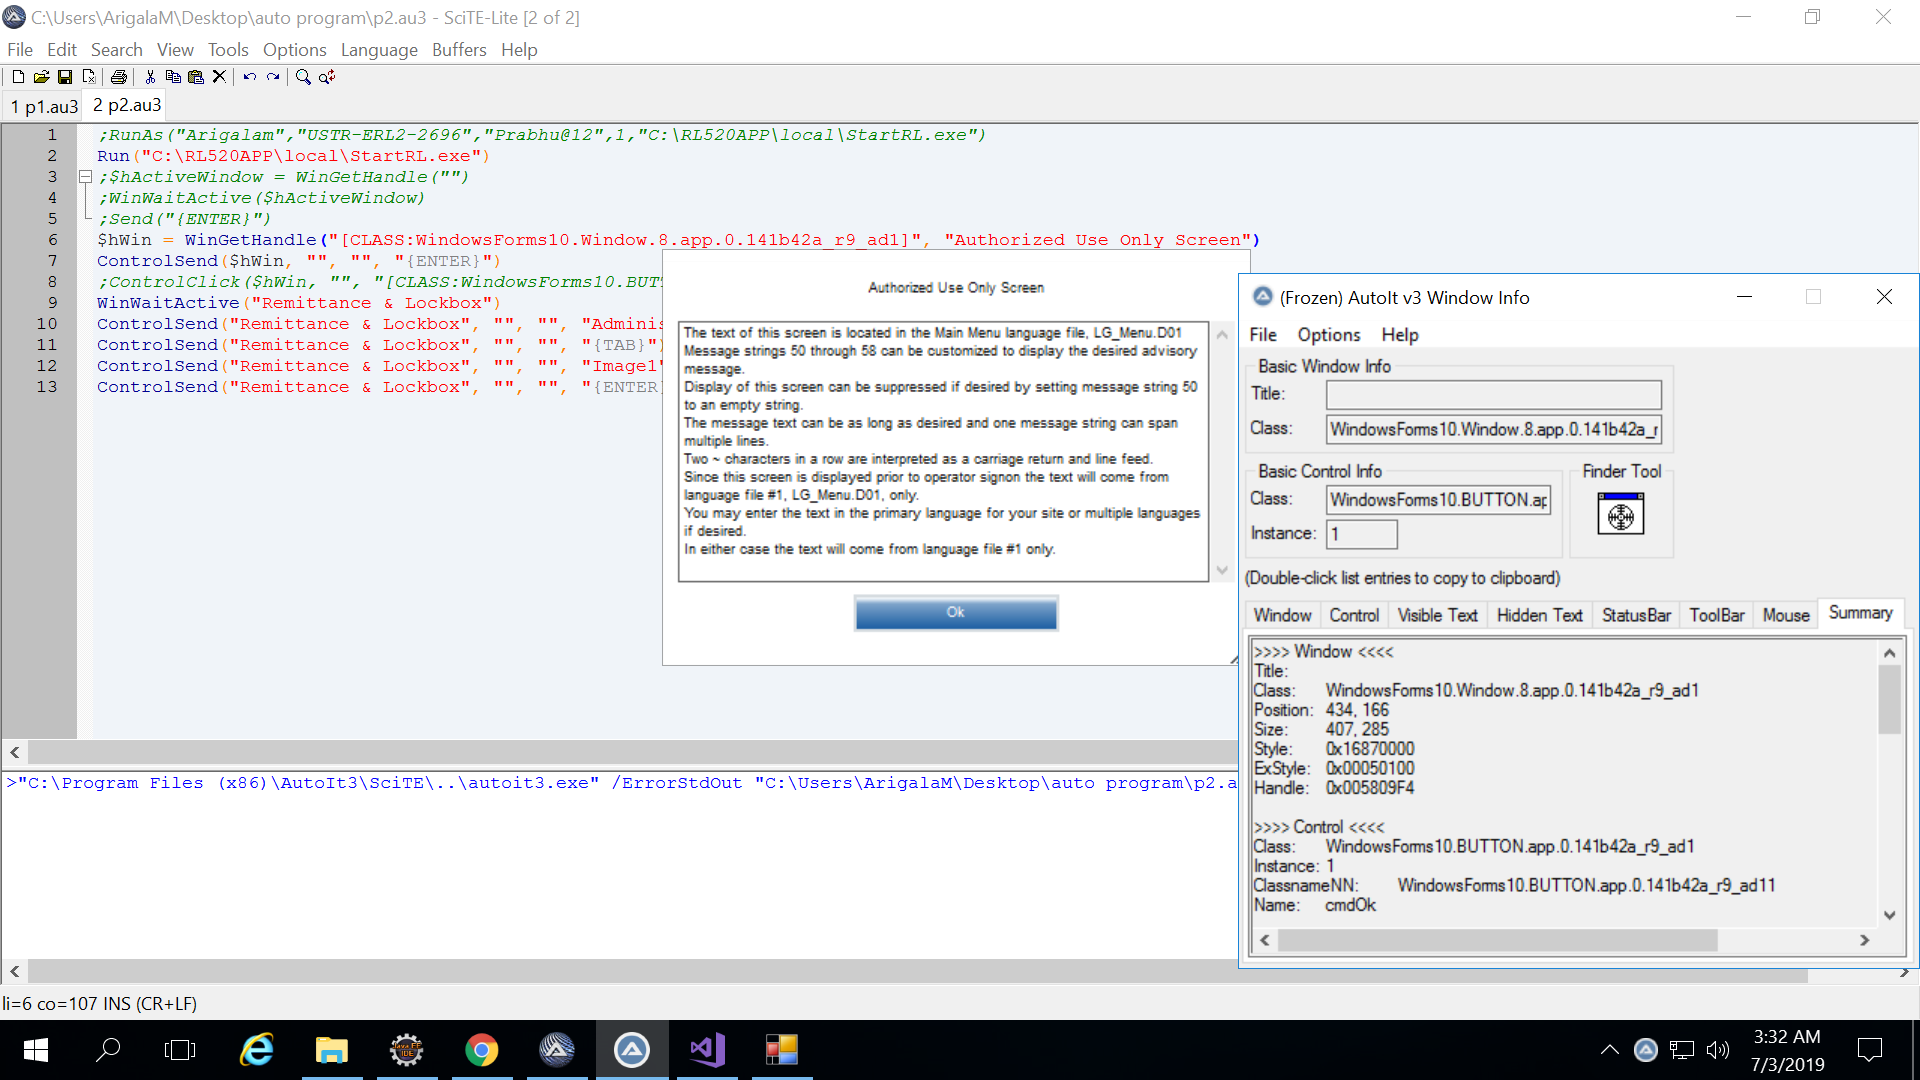1920x1080 pixels.
Task: Switch to the p1.au3 buffer tab
Action: pos(44,106)
